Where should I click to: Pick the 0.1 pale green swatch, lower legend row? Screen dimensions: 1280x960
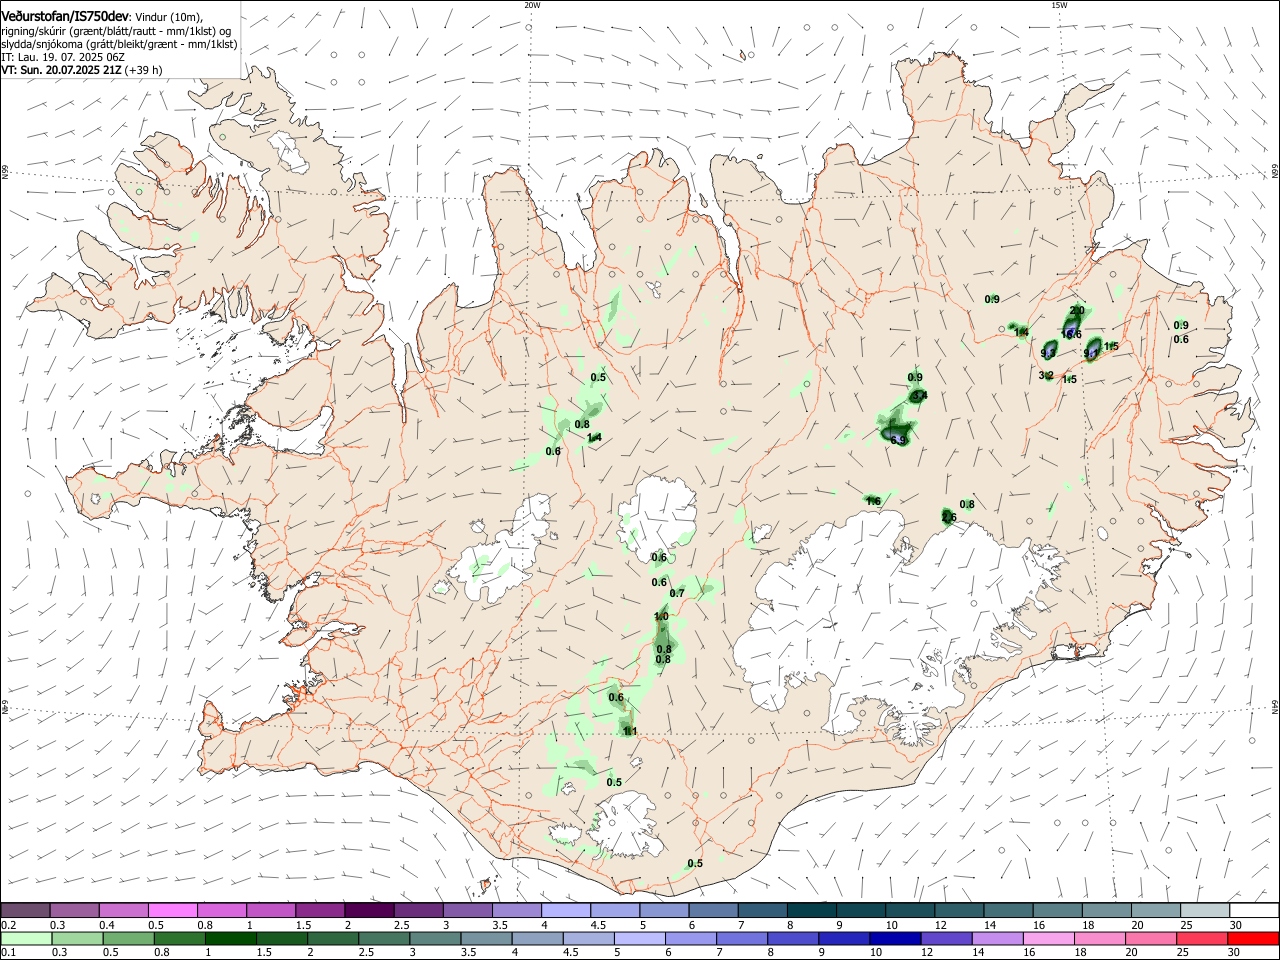tap(26, 938)
